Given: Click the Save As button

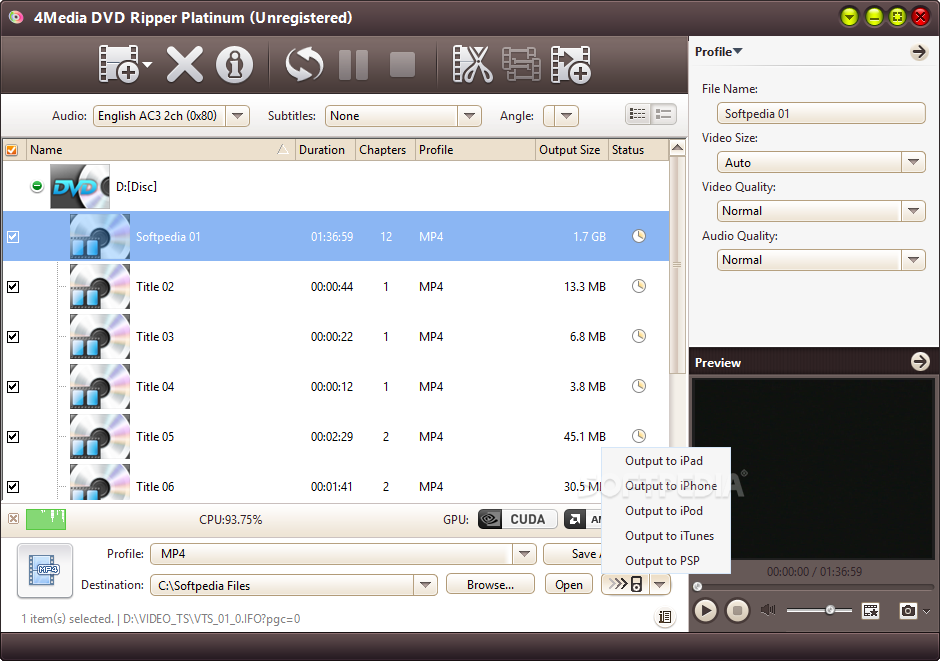Looking at the screenshot, I should (573, 554).
